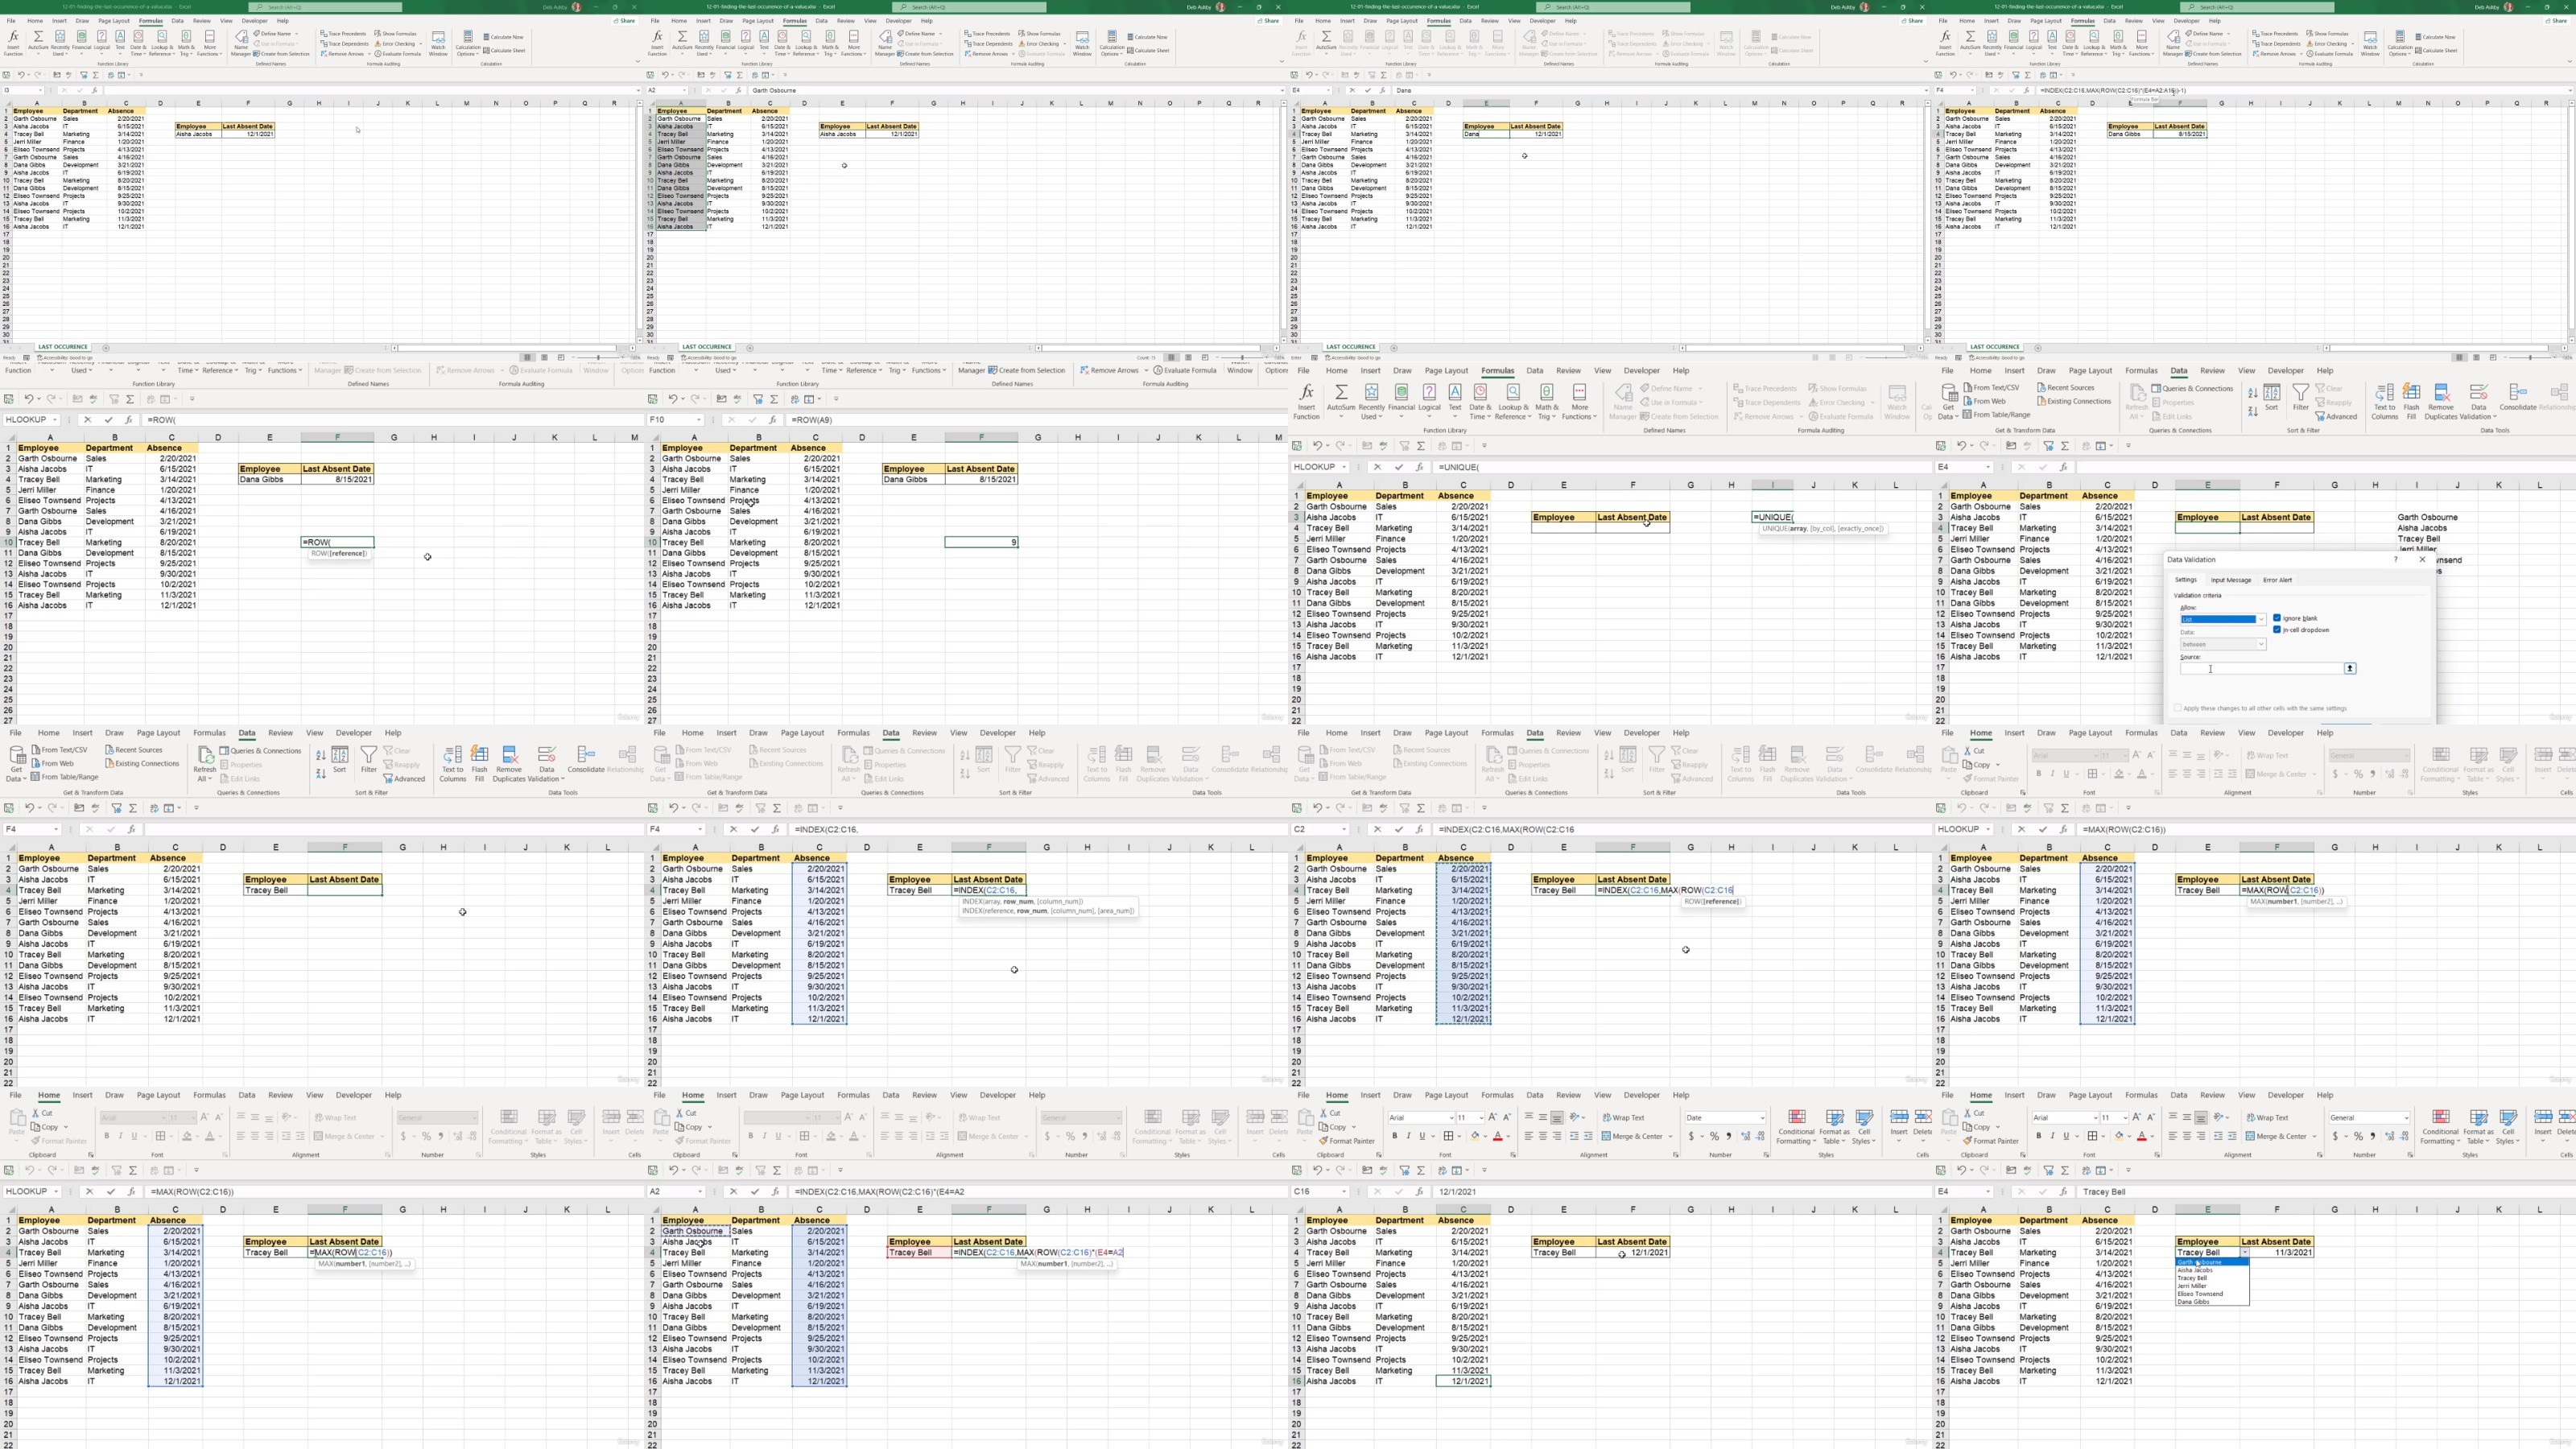The width and height of the screenshot is (2576, 1449).
Task: Click Get Data in the Data Validation window
Action: [x=1948, y=401]
